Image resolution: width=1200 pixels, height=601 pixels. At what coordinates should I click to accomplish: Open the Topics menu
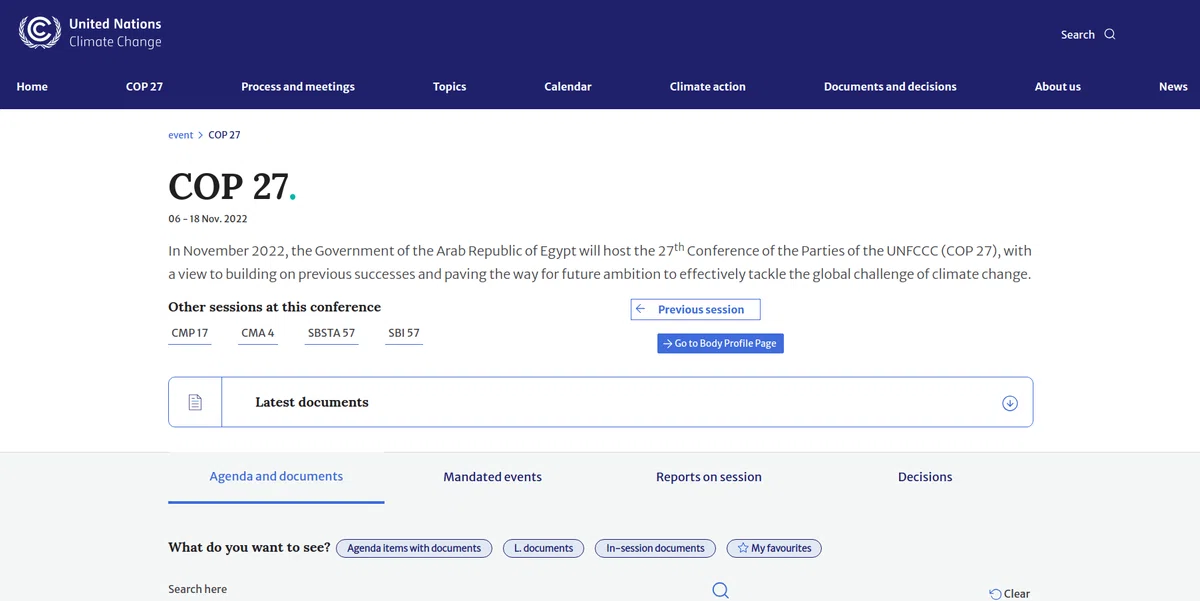point(449,87)
